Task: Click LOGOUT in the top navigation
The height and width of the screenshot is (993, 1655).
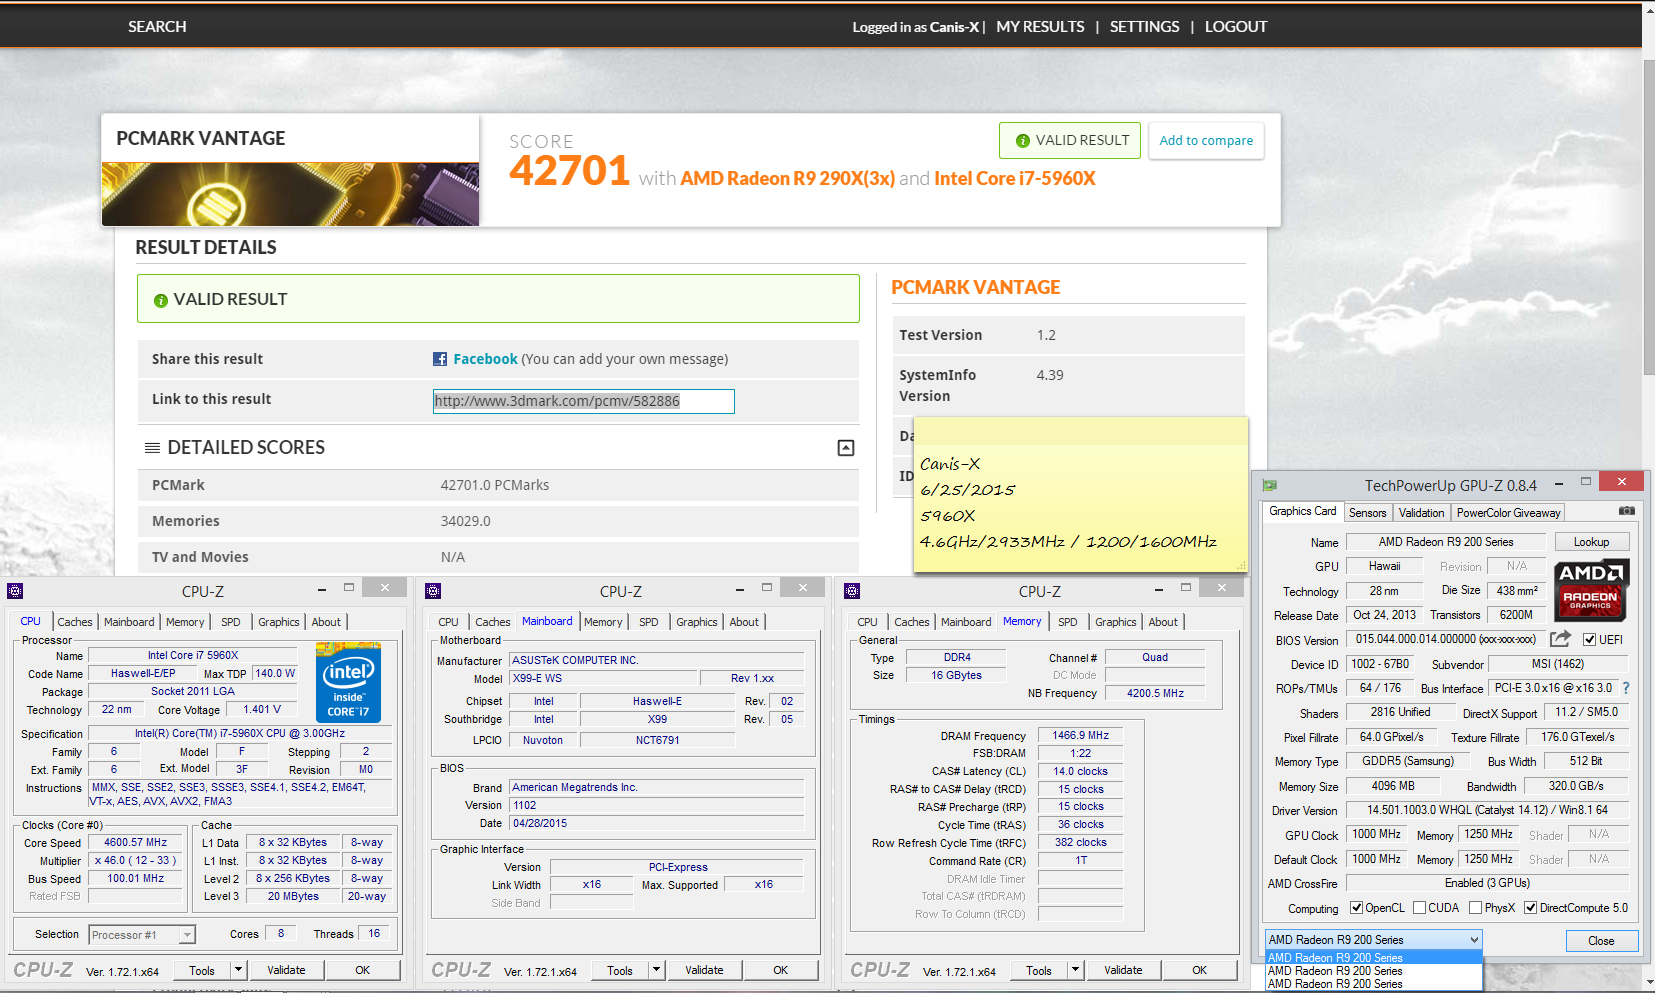Action: pos(1236,27)
